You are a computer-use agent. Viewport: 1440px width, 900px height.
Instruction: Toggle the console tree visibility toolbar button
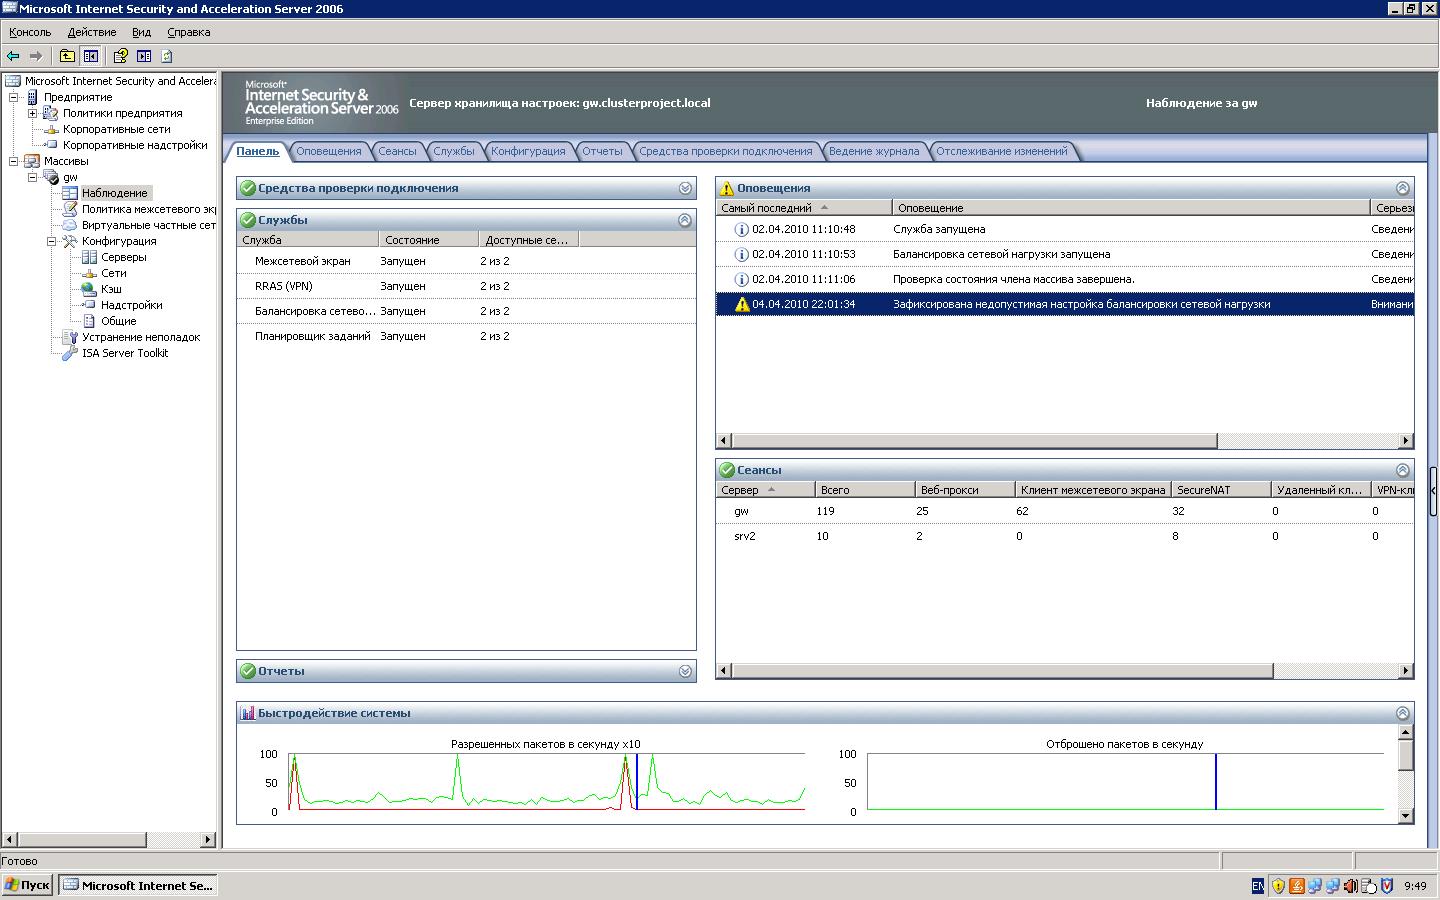(91, 56)
